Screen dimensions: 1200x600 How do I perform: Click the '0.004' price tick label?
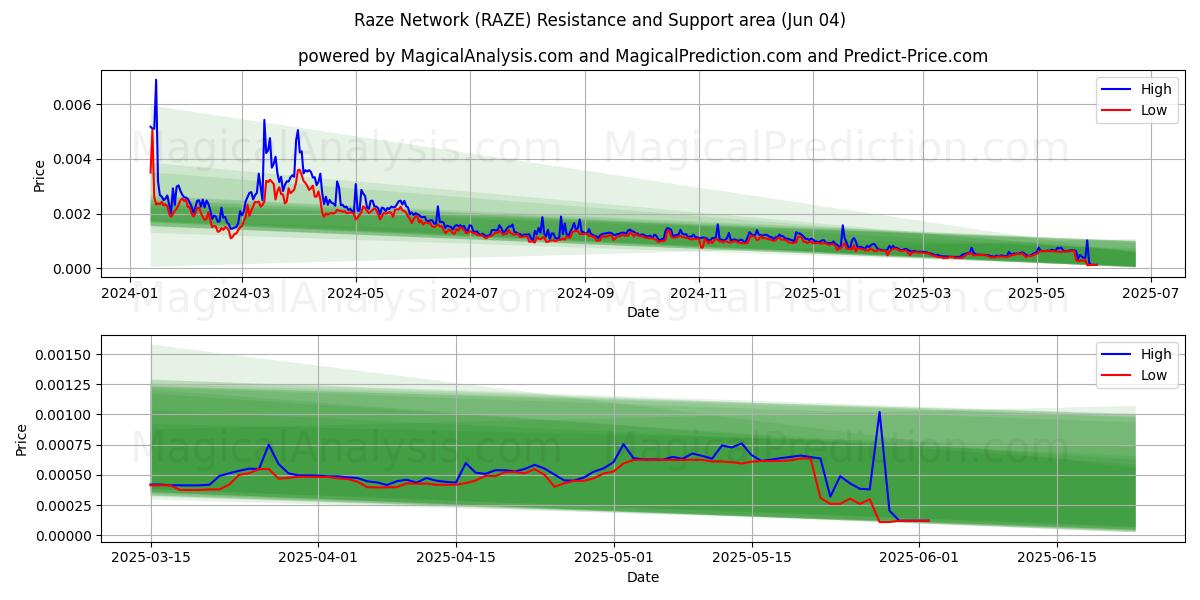coord(72,159)
